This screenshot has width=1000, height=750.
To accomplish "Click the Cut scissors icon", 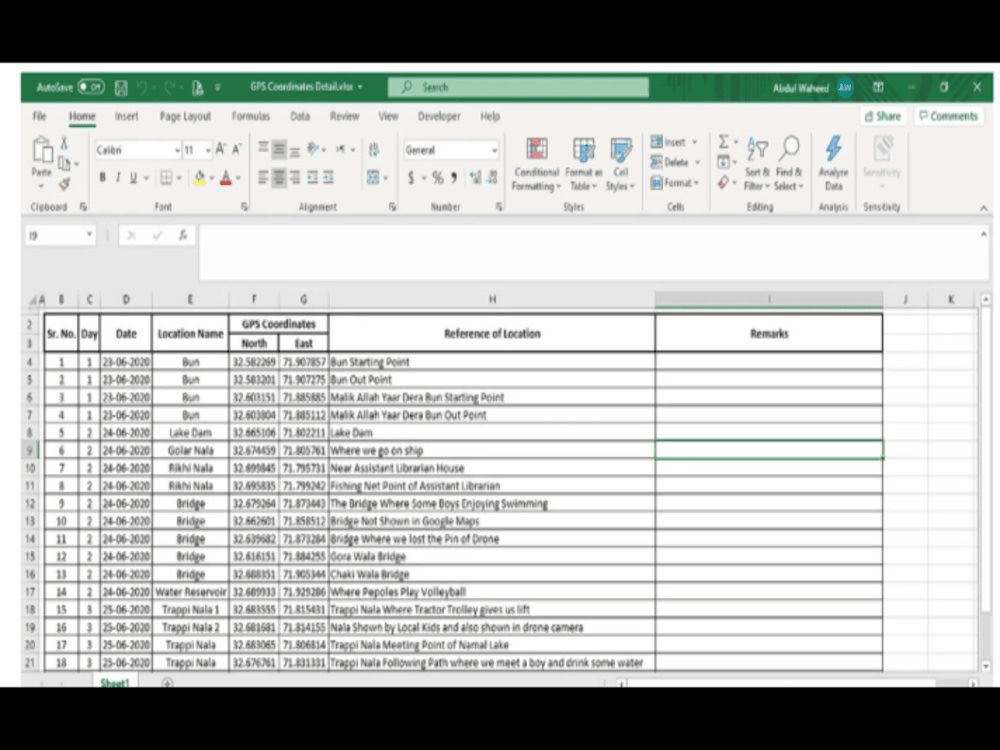I will [x=64, y=143].
